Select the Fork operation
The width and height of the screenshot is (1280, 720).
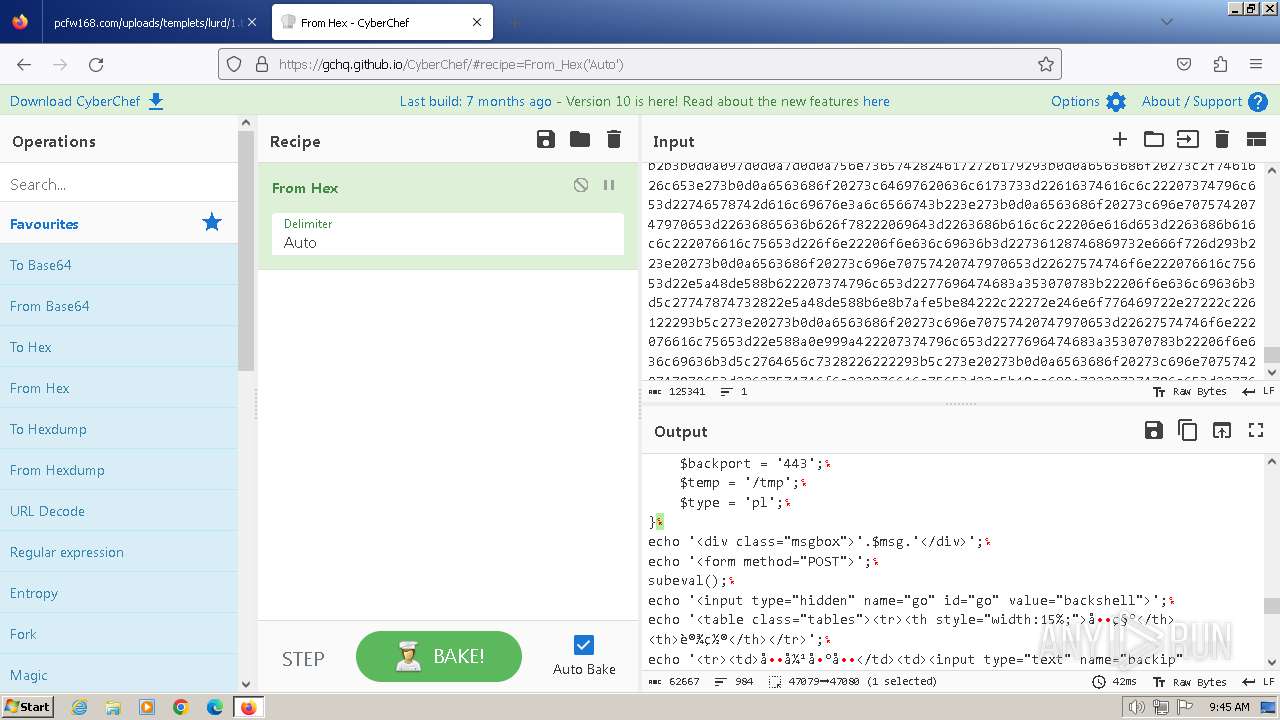[119, 634]
